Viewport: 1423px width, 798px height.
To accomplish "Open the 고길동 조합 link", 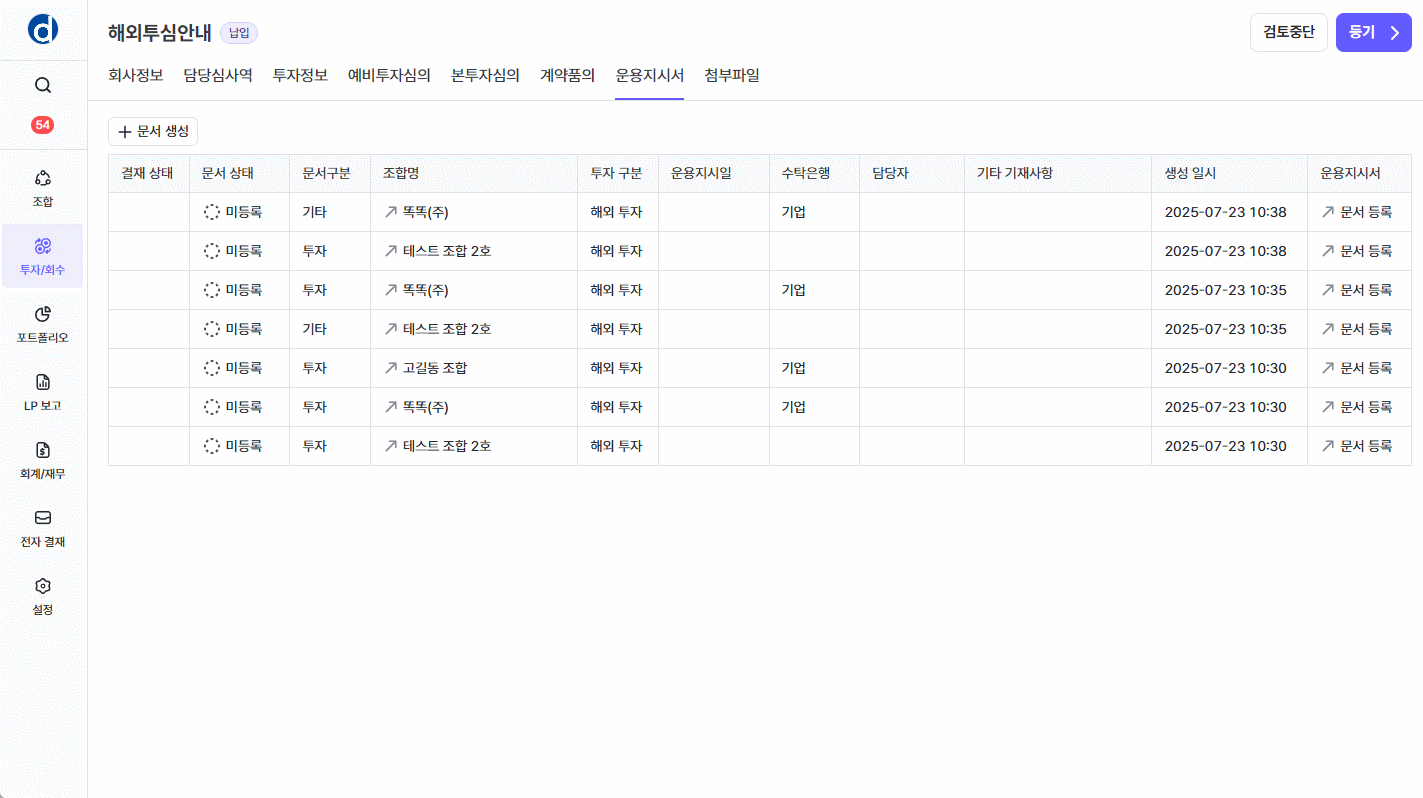I will [x=425, y=368].
